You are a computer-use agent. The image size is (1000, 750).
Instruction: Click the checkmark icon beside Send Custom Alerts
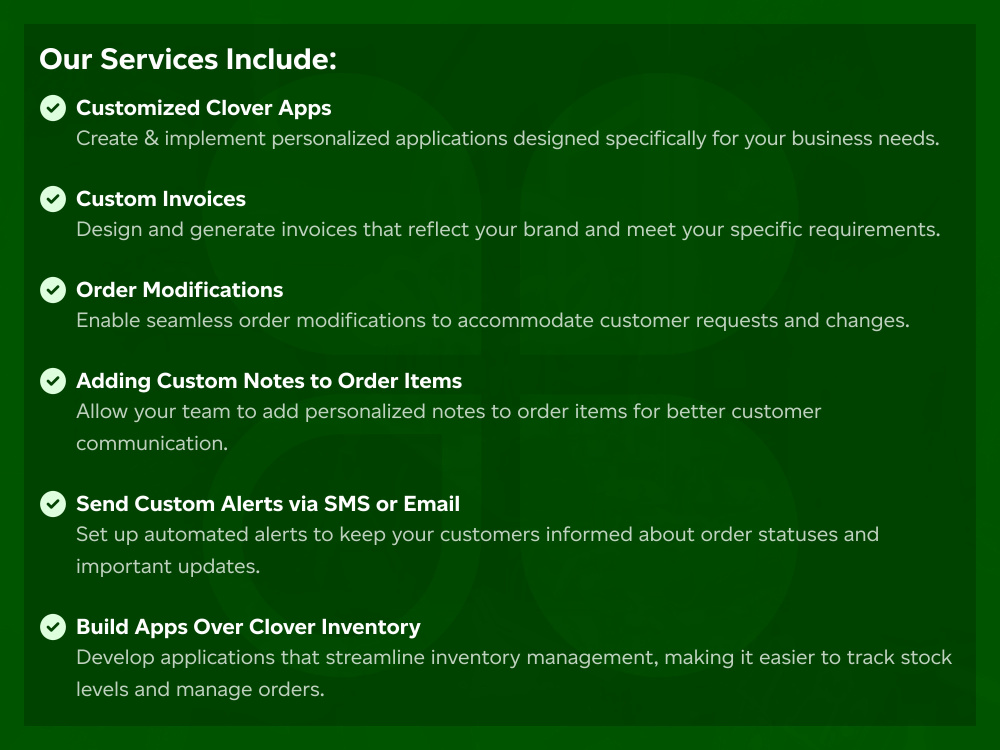[x=53, y=504]
